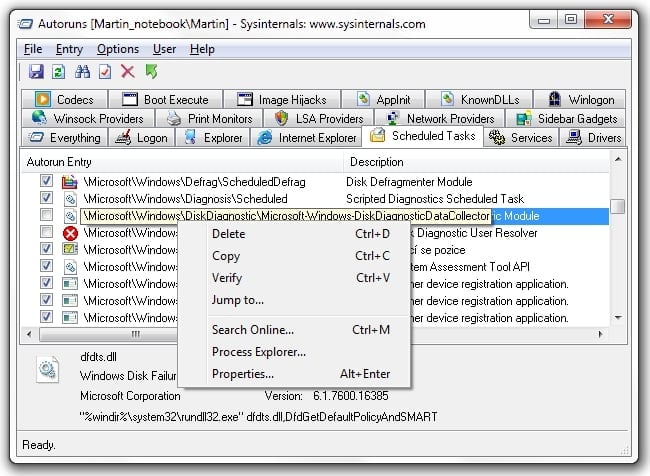Click the Refresh toolbar icon
The width and height of the screenshot is (650, 476).
pos(58,72)
